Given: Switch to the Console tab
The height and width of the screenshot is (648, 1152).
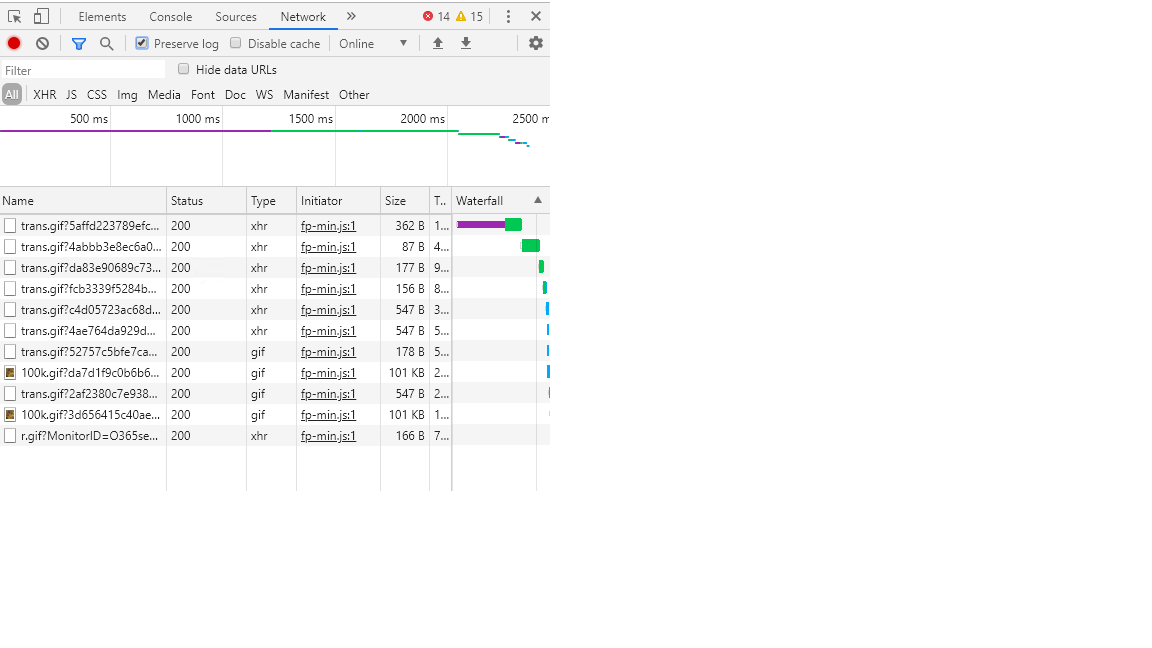Looking at the screenshot, I should coord(170,16).
